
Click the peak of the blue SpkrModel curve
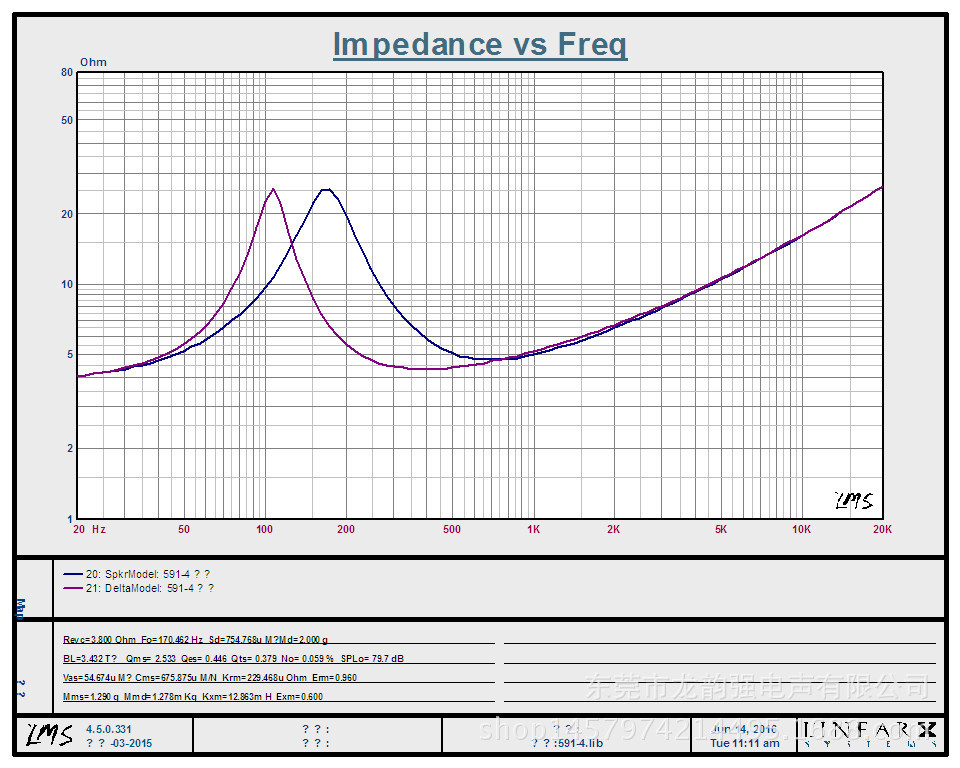(x=326, y=189)
